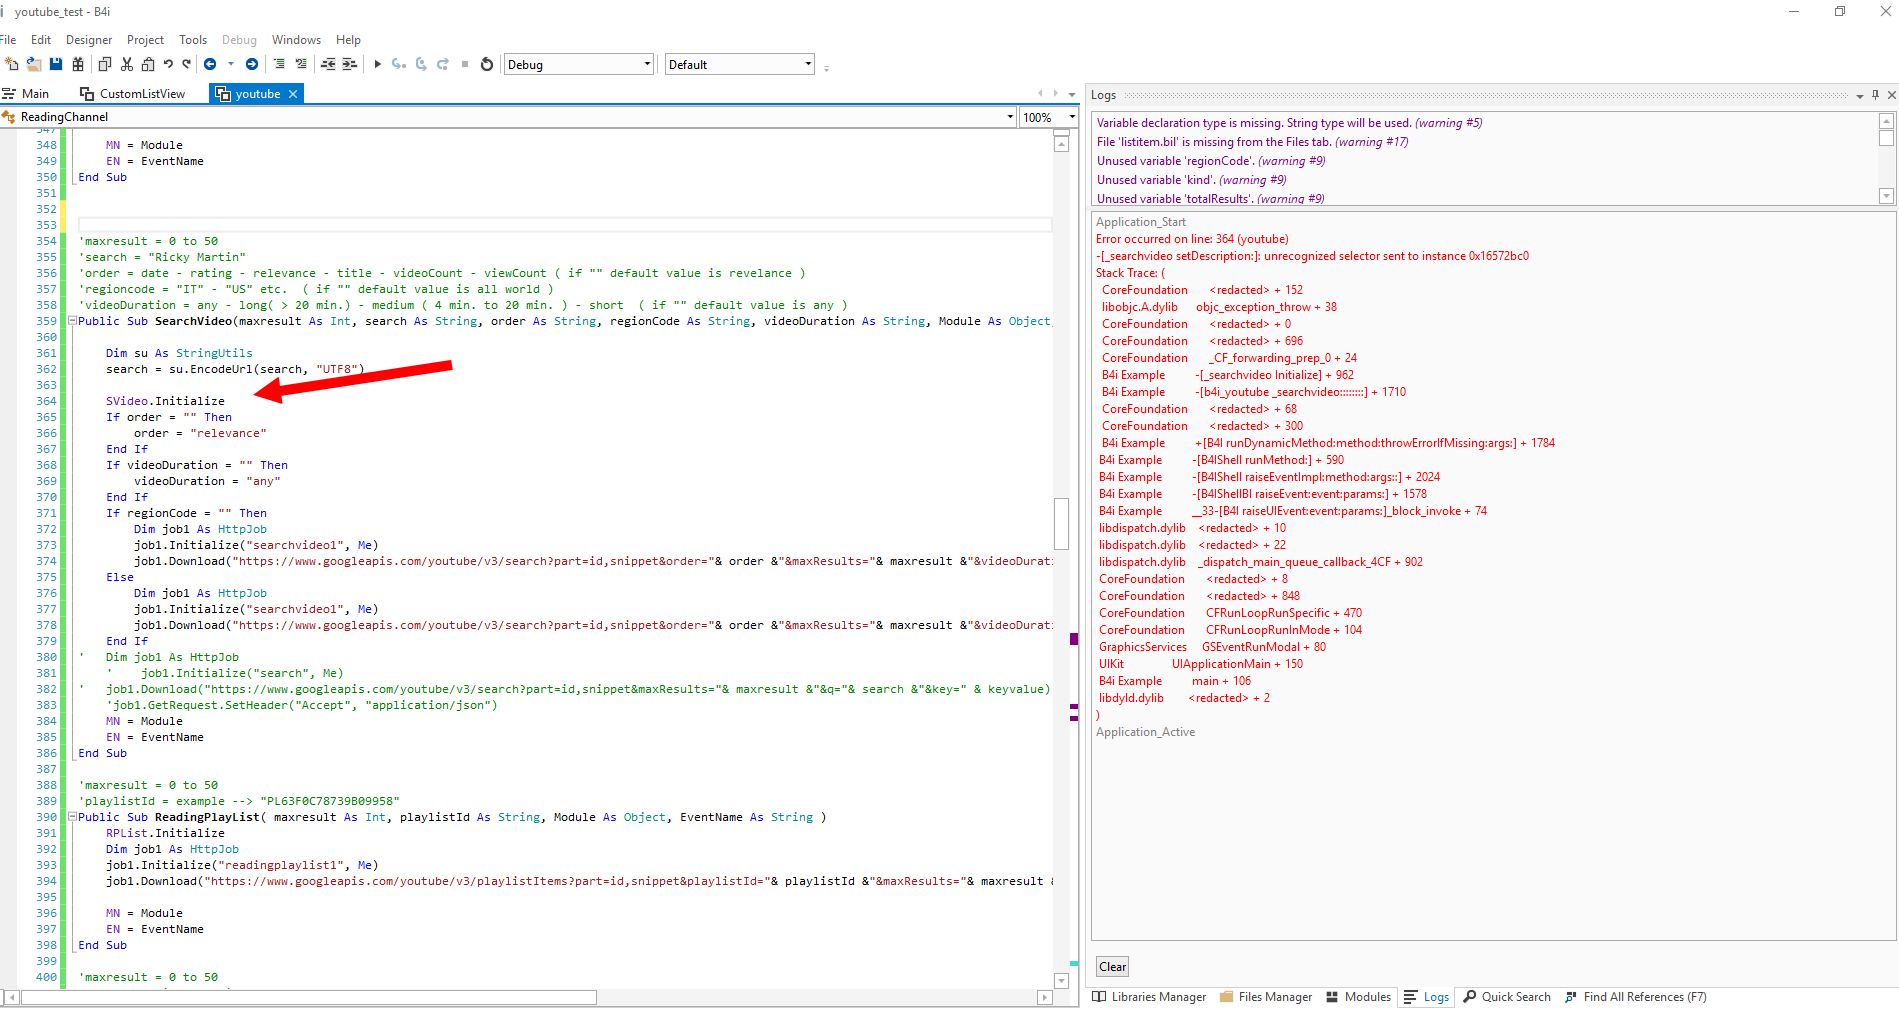Clear the logs with the Clear button

[1112, 966]
